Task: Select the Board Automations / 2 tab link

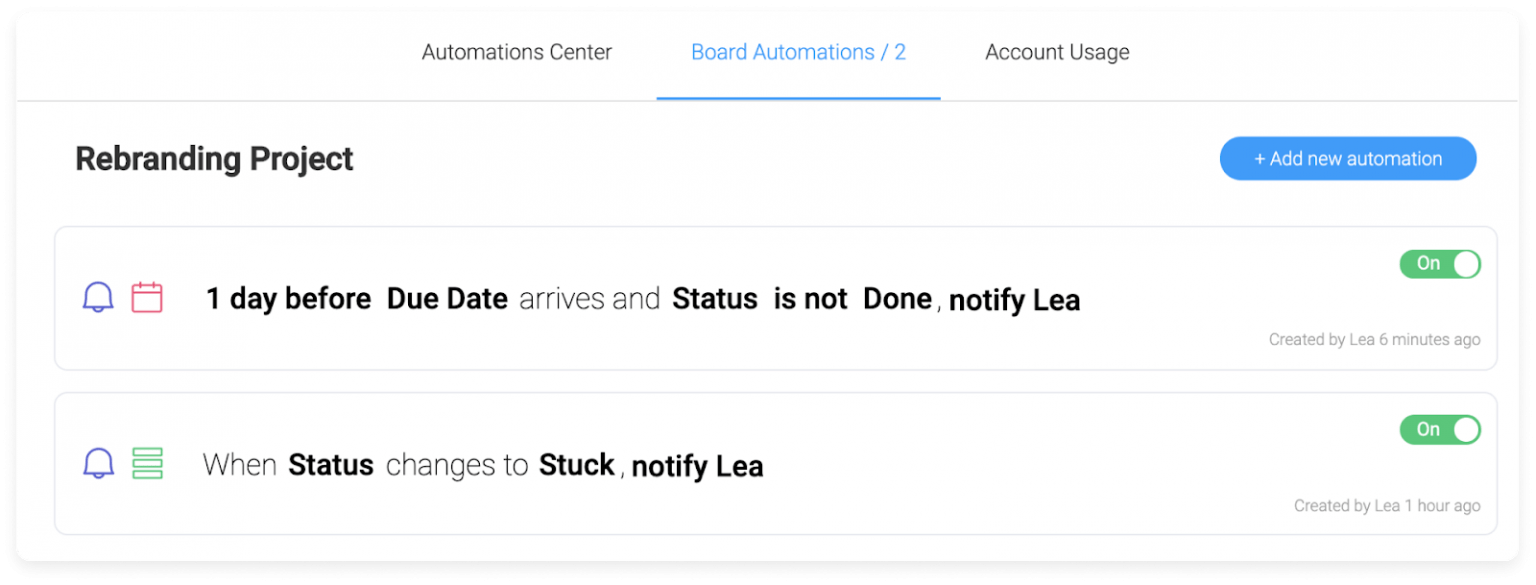Action: pos(798,52)
